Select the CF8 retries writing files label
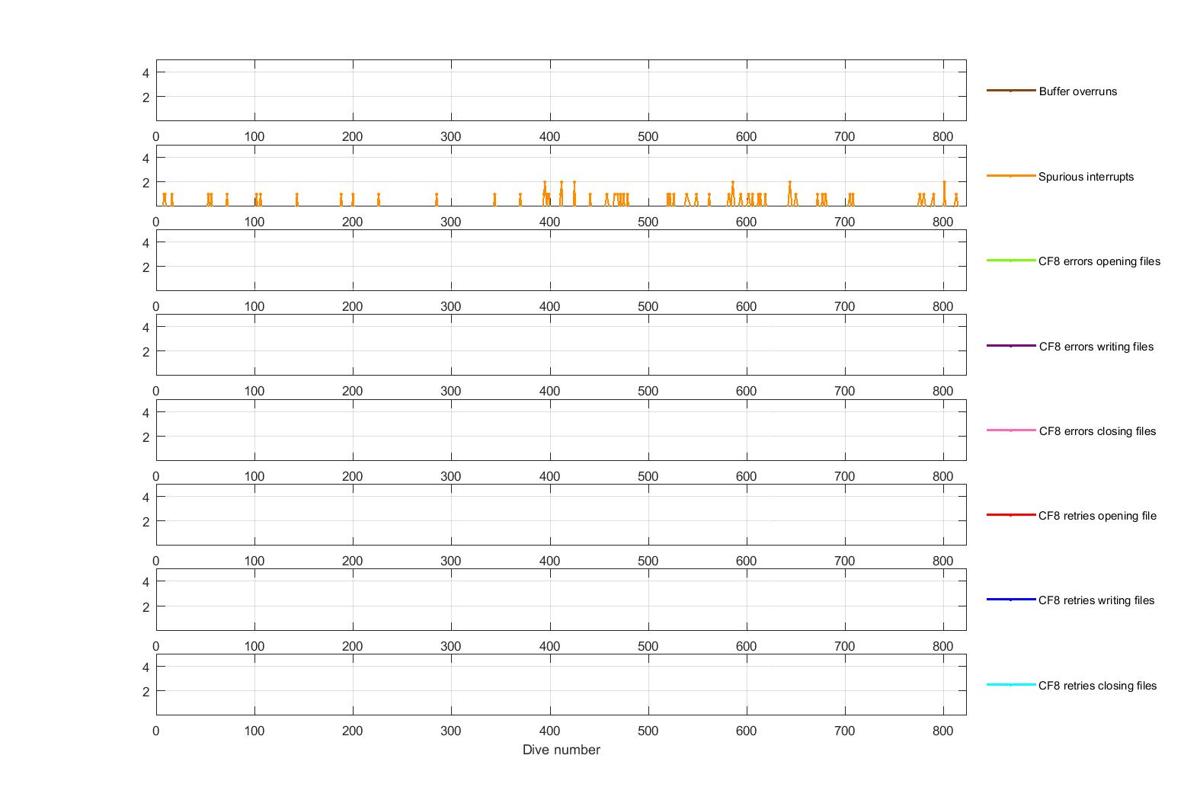The height and width of the screenshot is (804, 1200). (x=1097, y=600)
